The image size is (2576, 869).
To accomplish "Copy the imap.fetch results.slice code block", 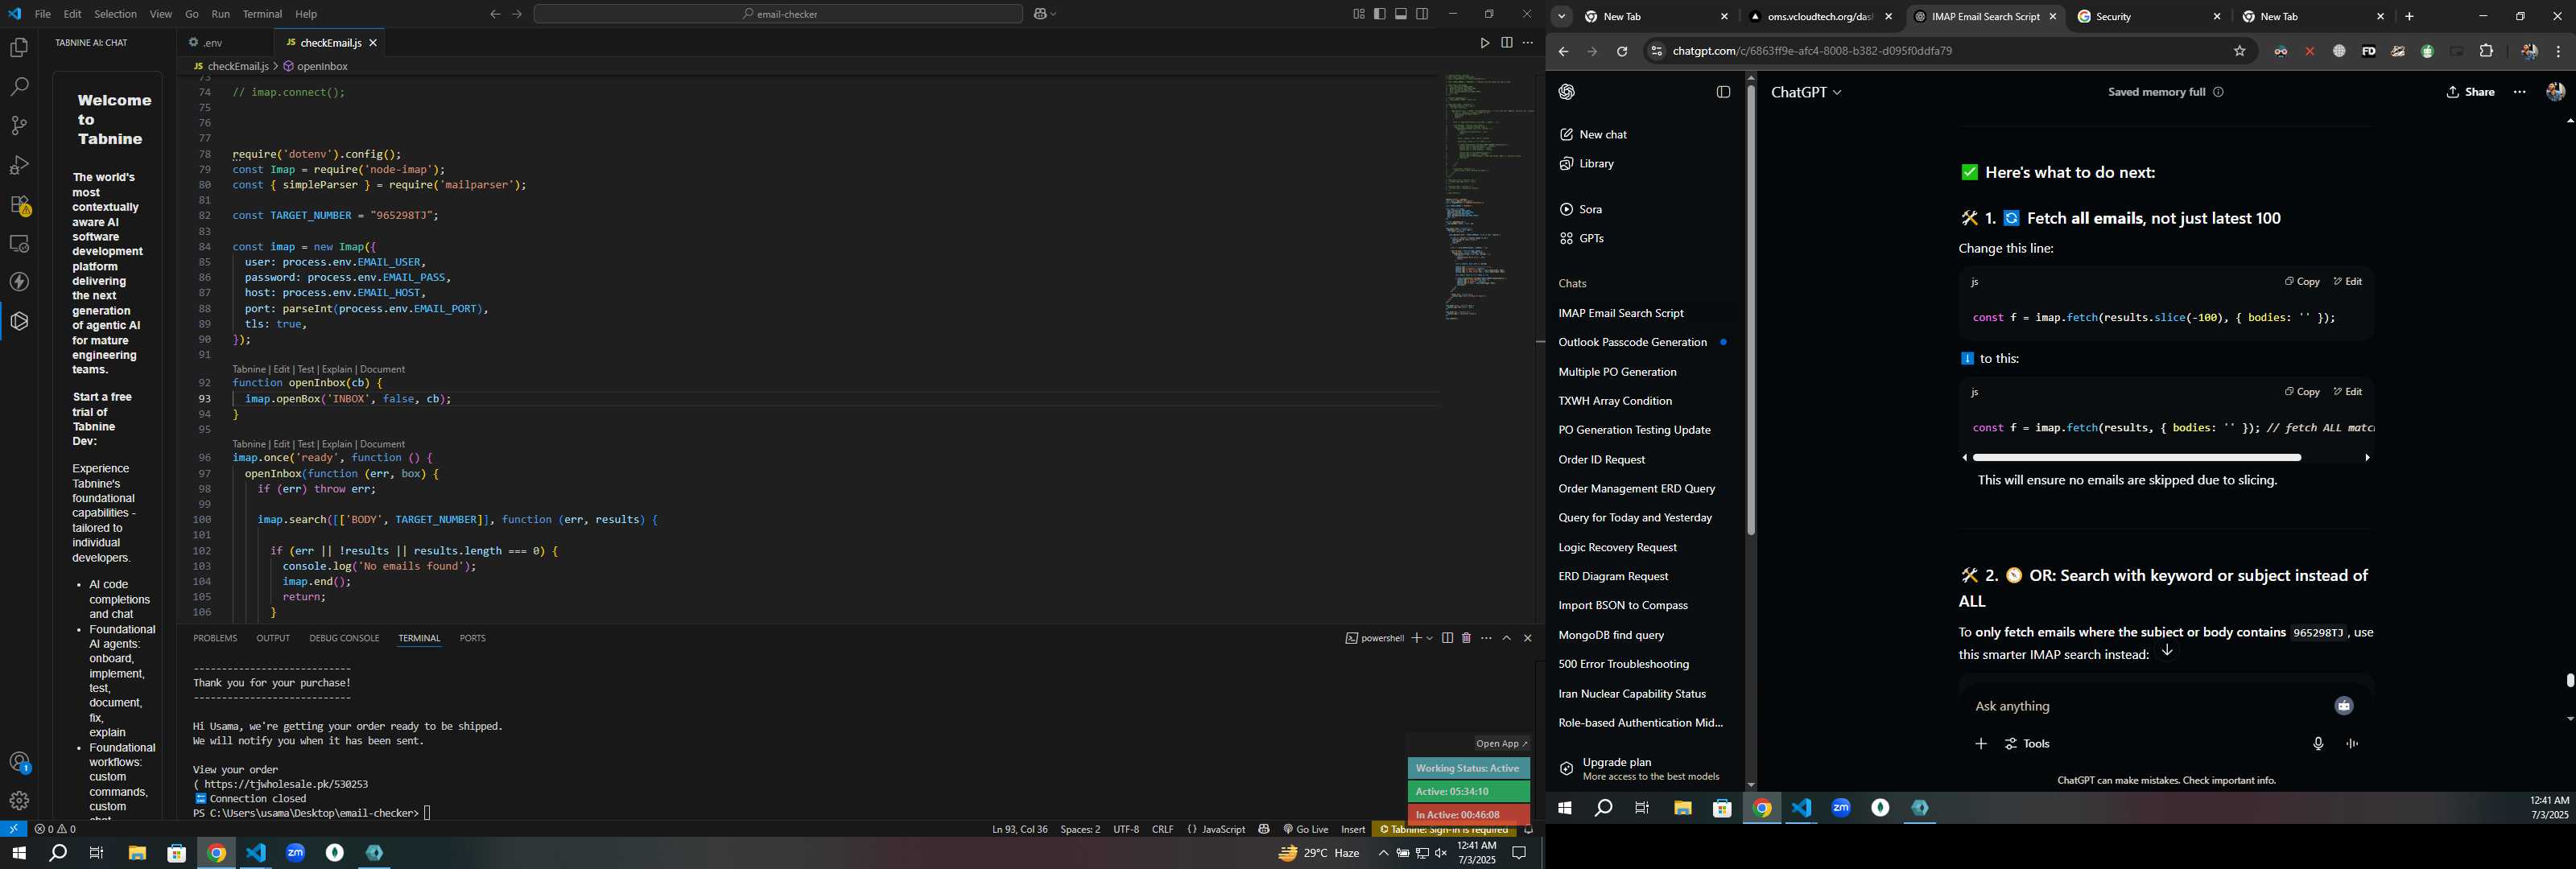I will pos(2301,282).
